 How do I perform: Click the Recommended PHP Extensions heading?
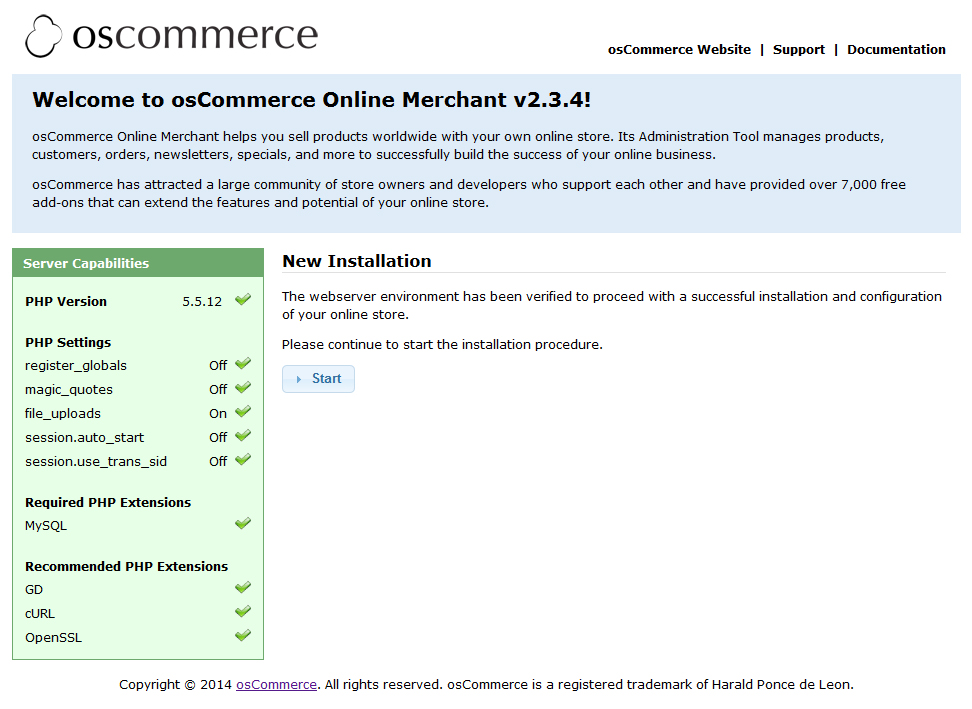pos(126,566)
